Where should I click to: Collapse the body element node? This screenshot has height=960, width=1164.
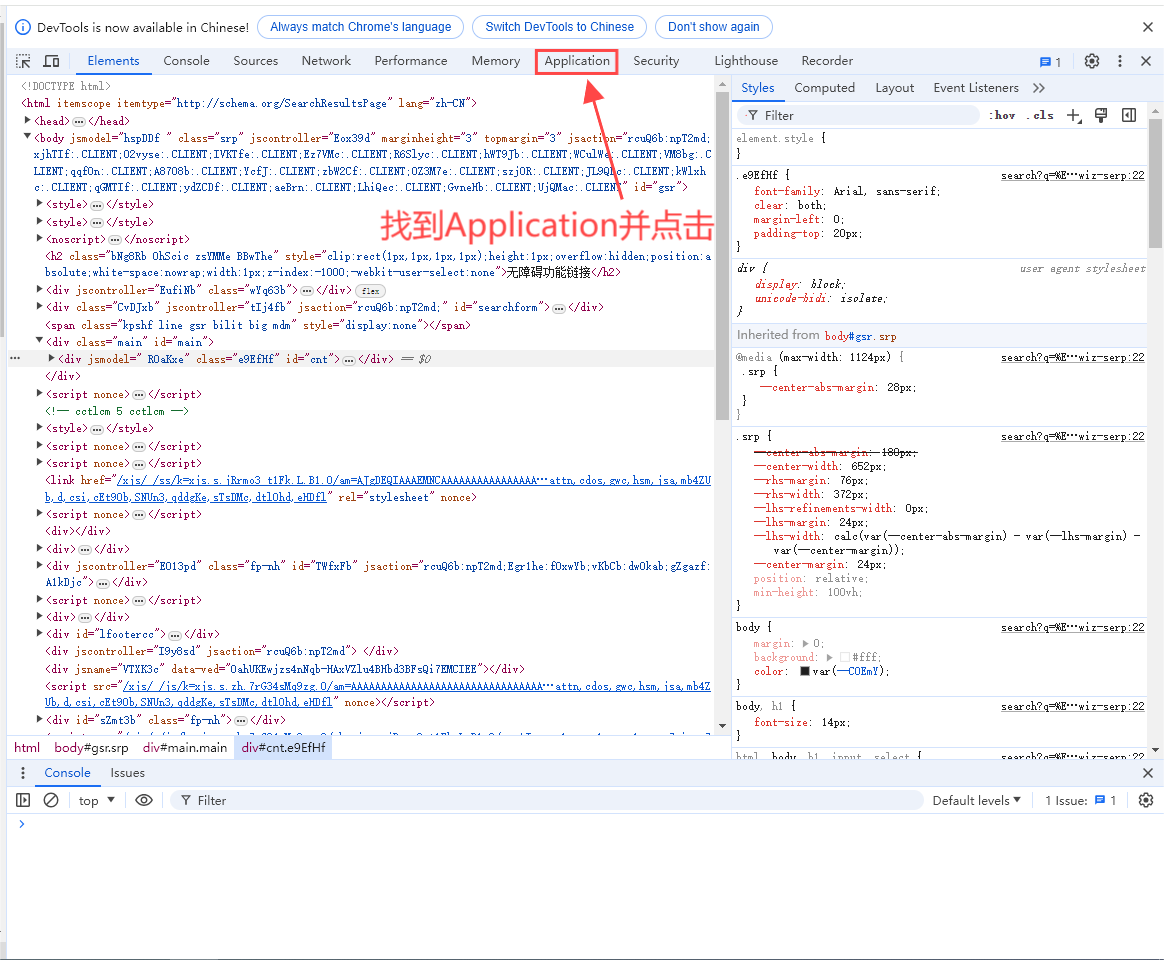(27, 137)
